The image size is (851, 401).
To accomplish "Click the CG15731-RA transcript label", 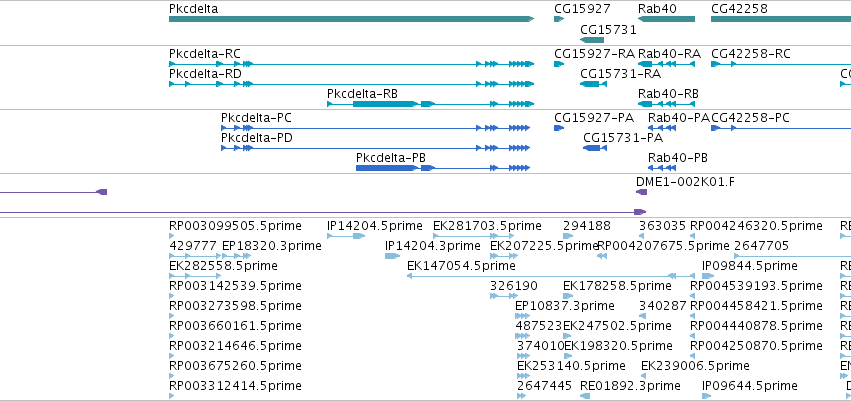I will (x=620, y=74).
